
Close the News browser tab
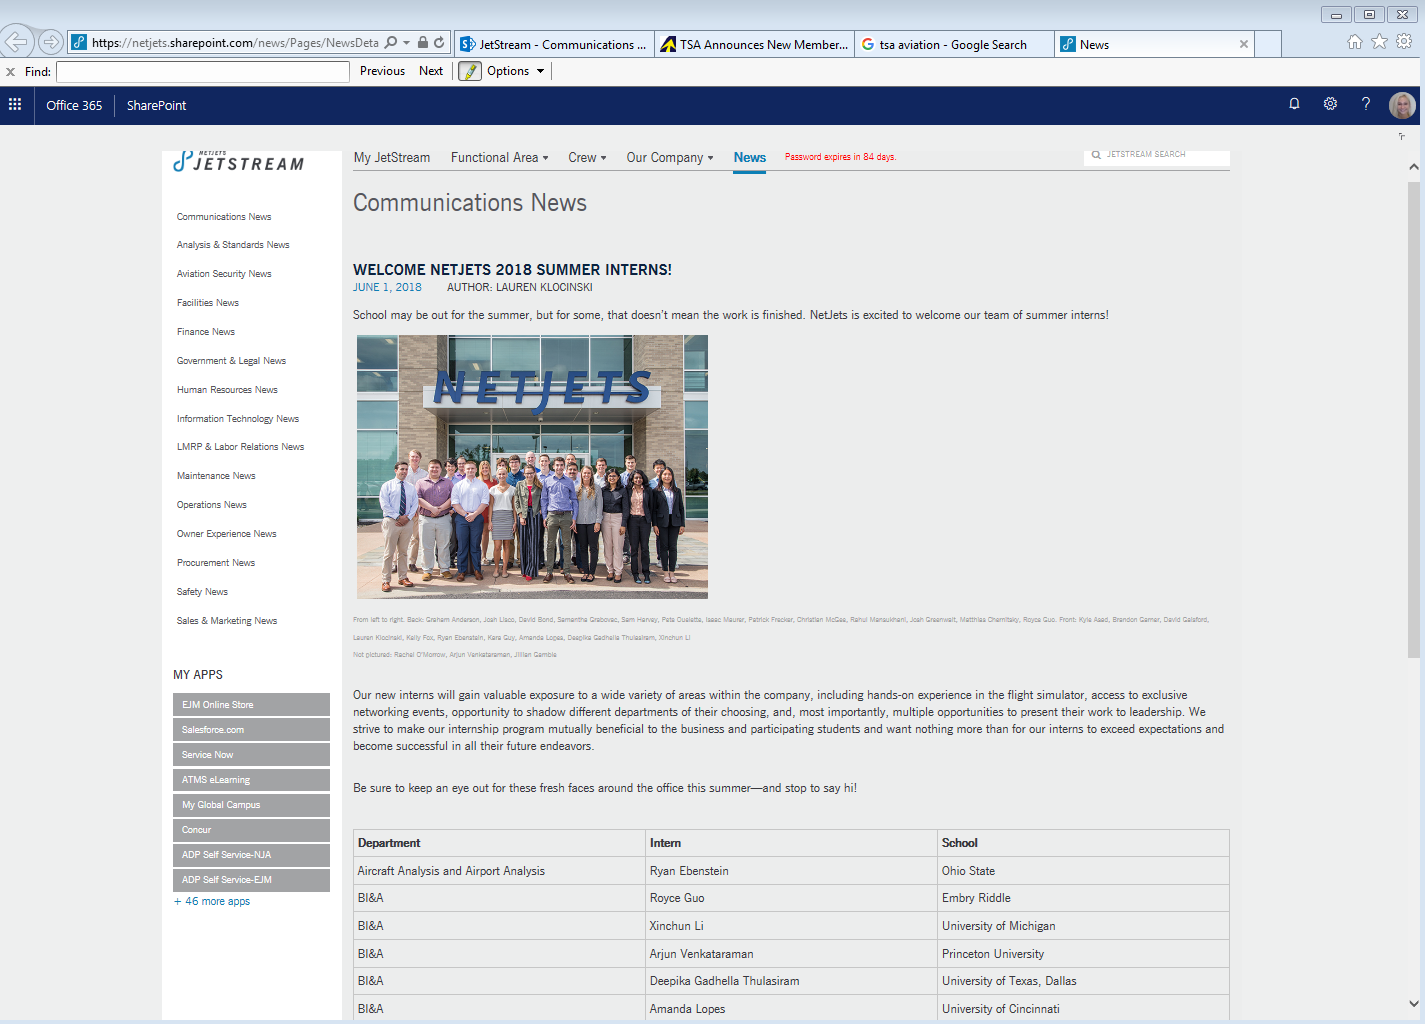click(1244, 44)
